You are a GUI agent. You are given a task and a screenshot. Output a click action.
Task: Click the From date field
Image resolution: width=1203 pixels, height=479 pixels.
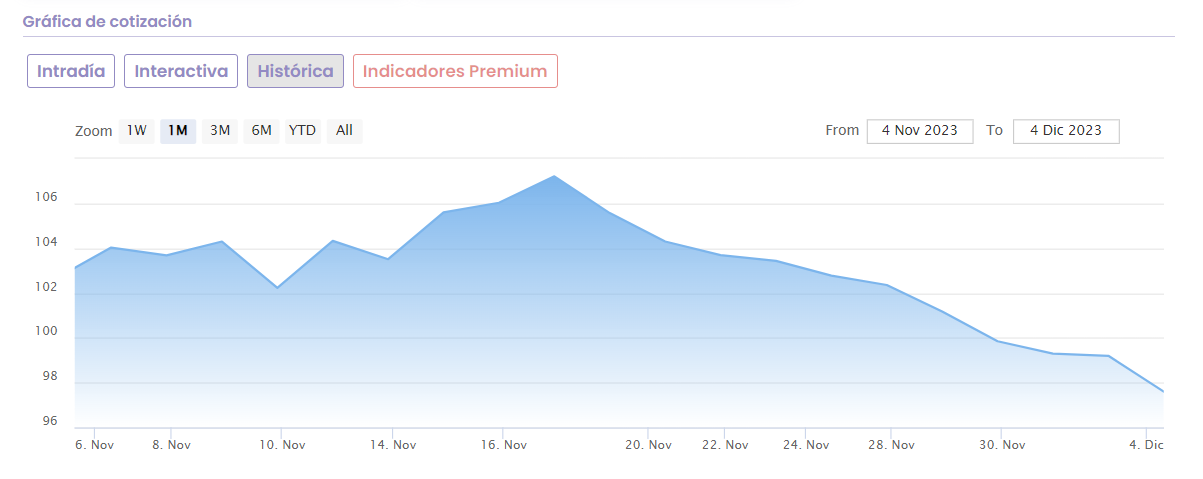[920, 131]
